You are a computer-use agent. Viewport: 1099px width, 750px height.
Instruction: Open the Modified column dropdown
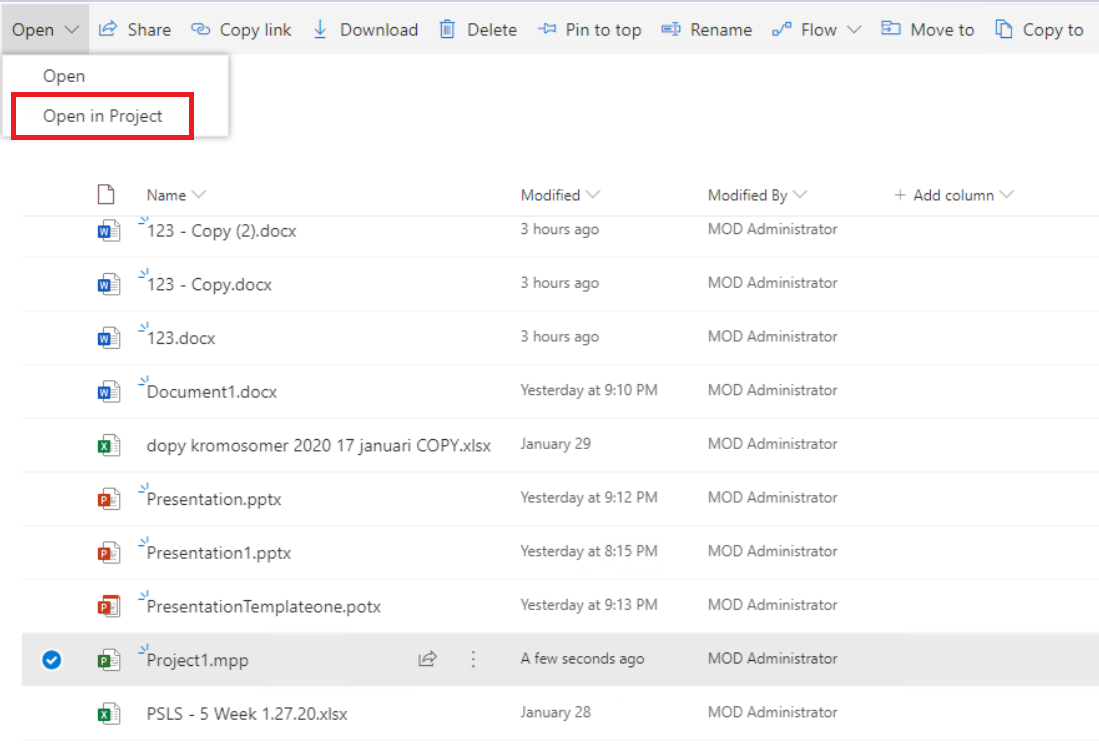pyautogui.click(x=593, y=195)
